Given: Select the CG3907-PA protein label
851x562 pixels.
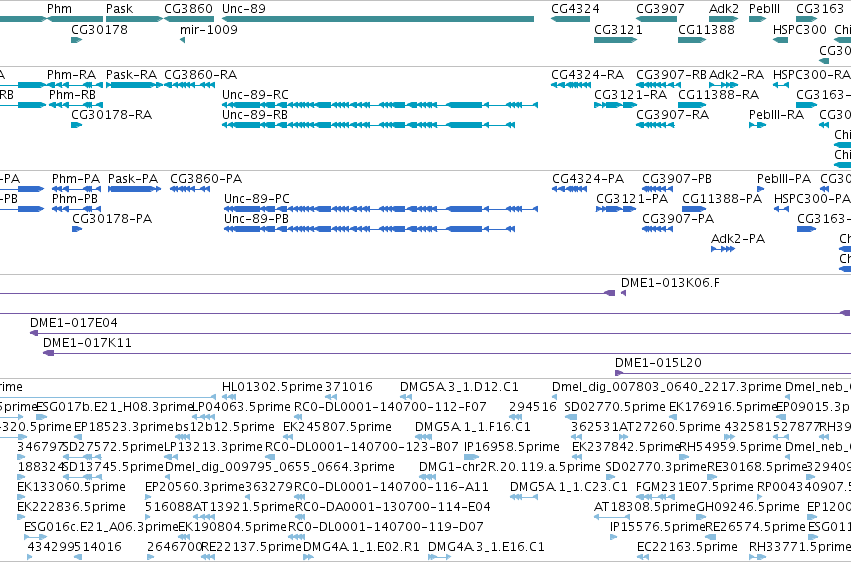Looking at the screenshot, I should point(678,219).
